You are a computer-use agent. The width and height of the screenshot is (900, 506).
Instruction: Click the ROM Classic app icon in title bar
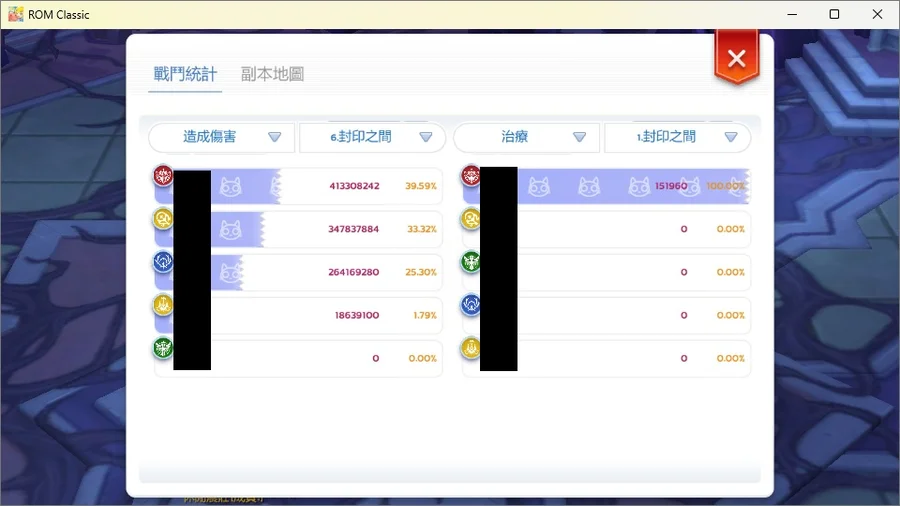coord(16,14)
